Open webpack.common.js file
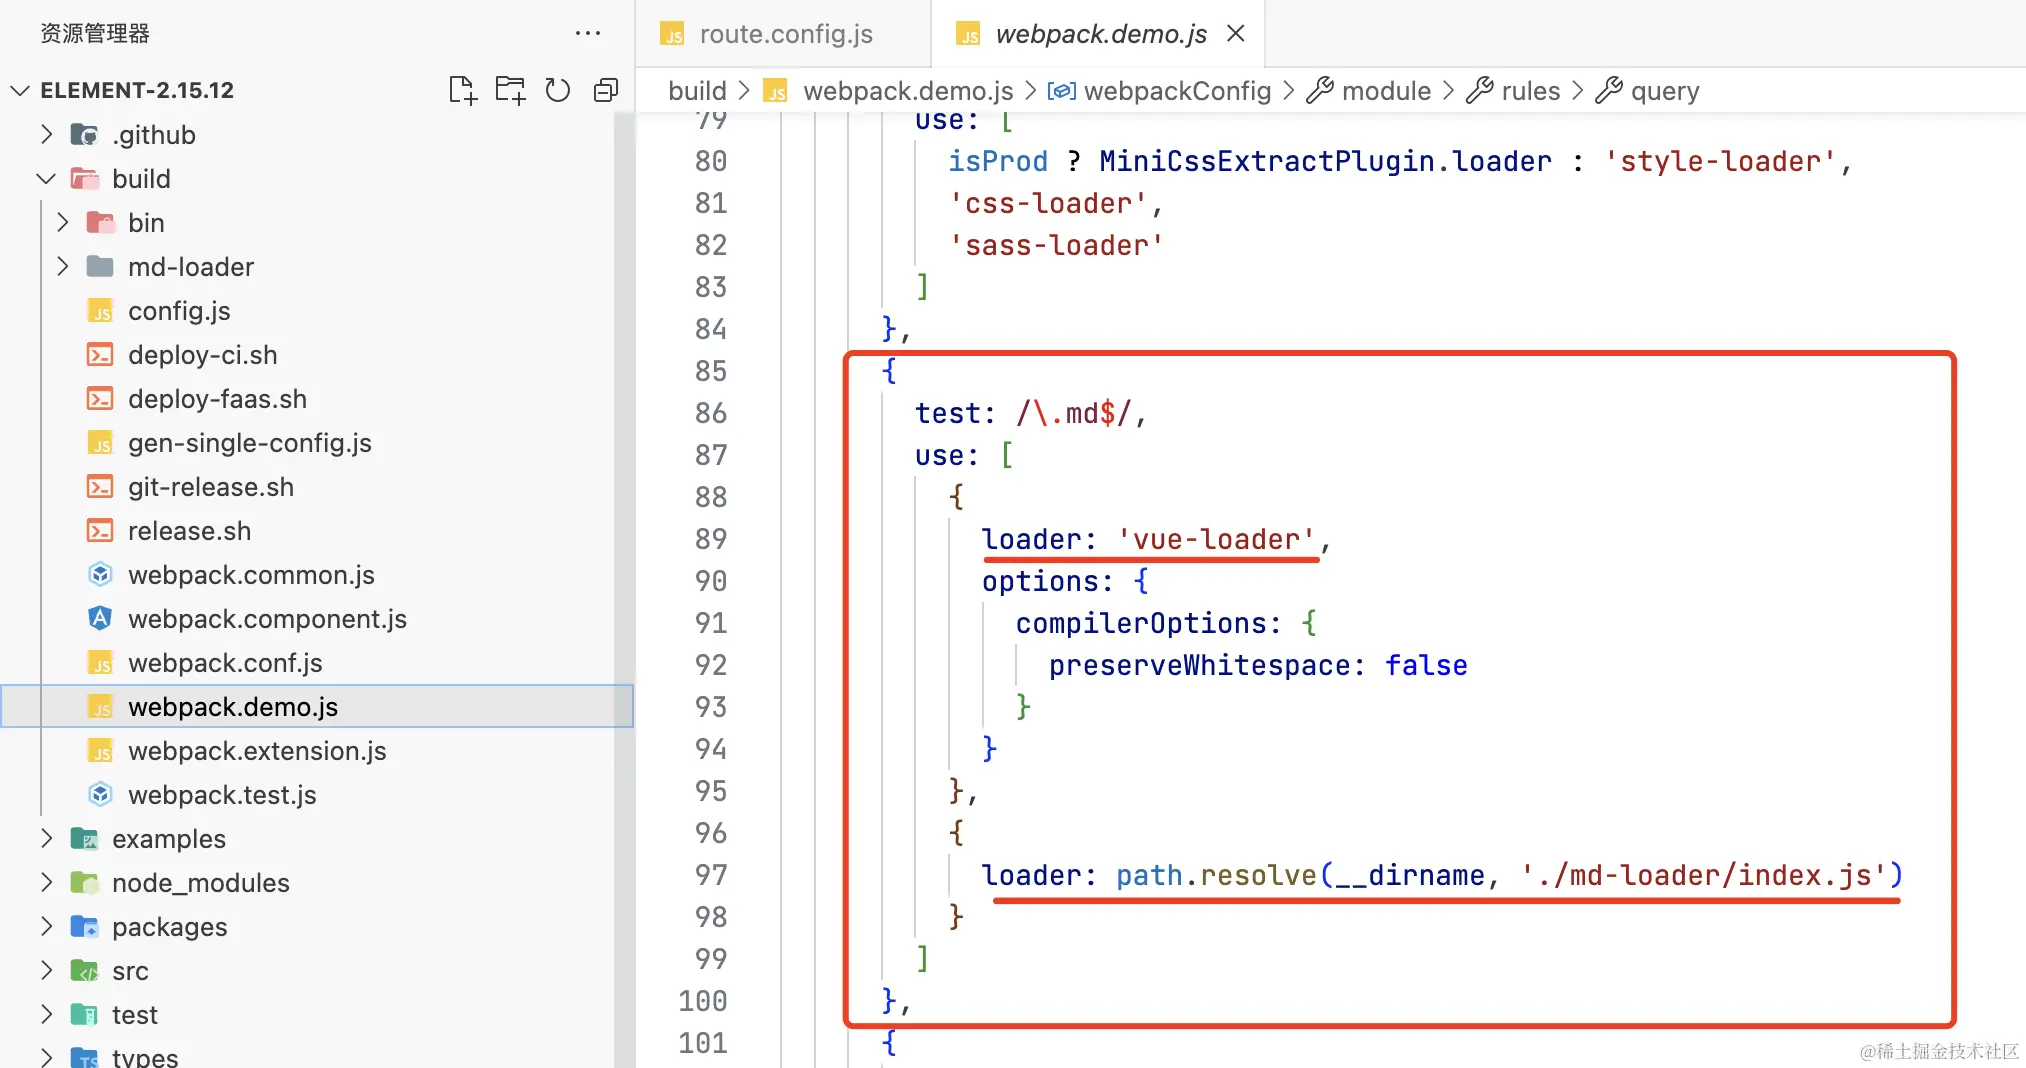2026x1068 pixels. (x=251, y=575)
